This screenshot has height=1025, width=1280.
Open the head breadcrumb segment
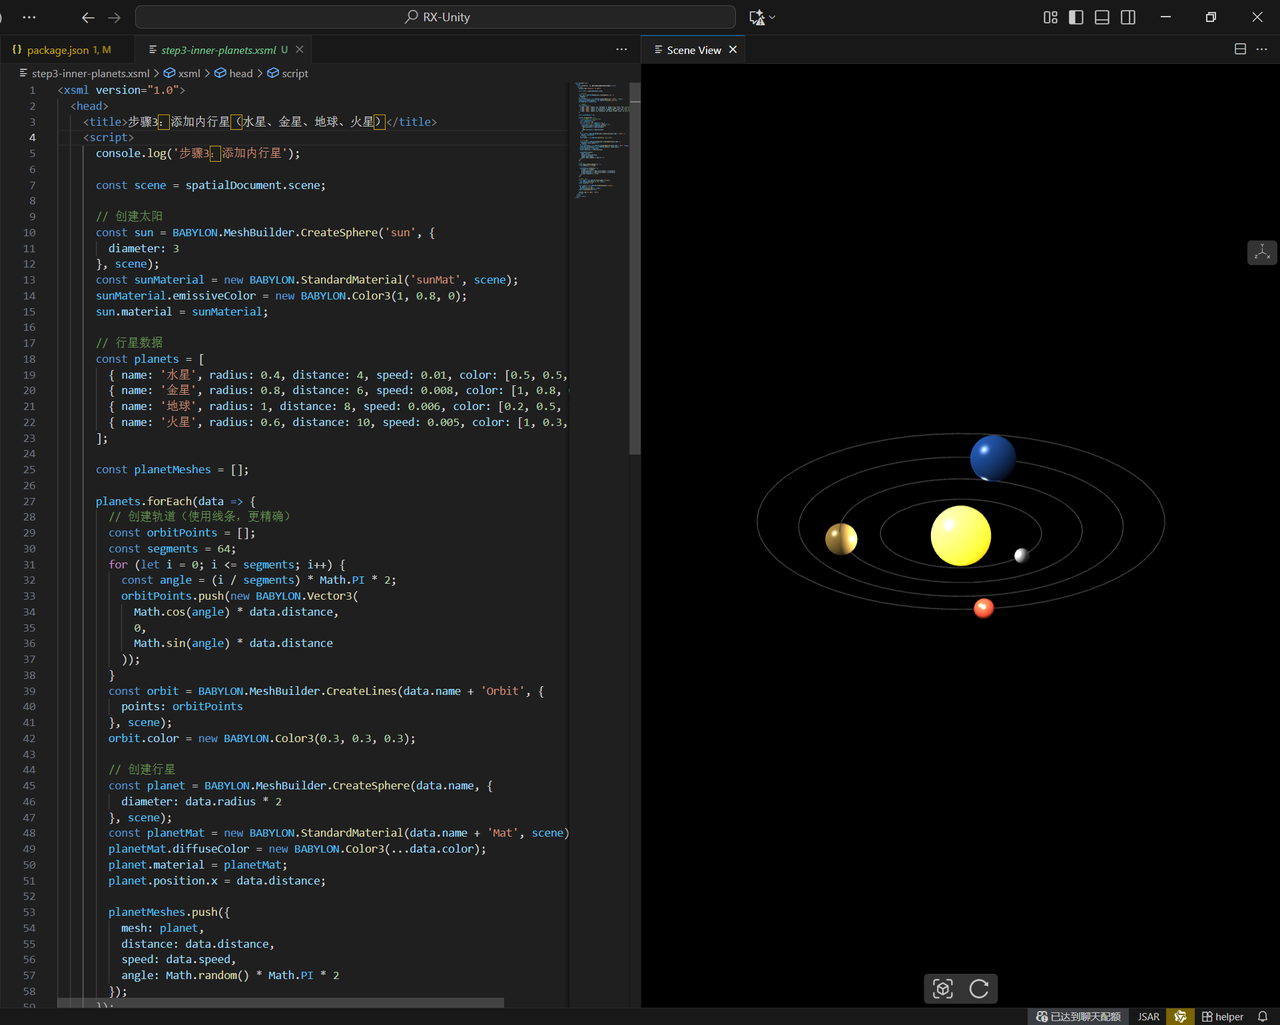[x=234, y=73]
